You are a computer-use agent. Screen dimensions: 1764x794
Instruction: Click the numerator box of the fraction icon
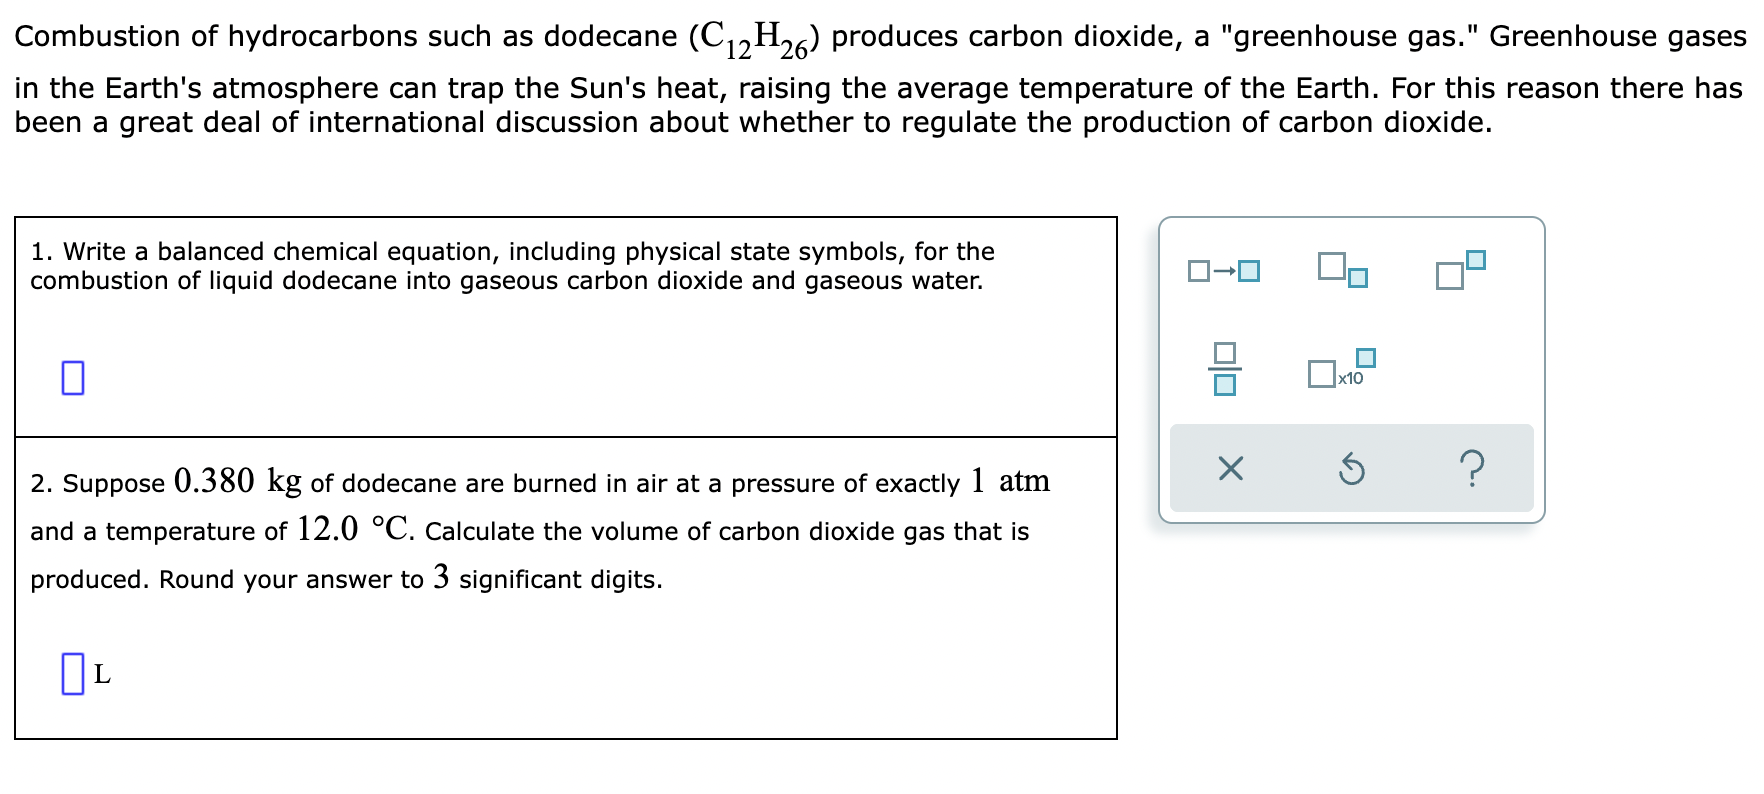tap(1224, 351)
